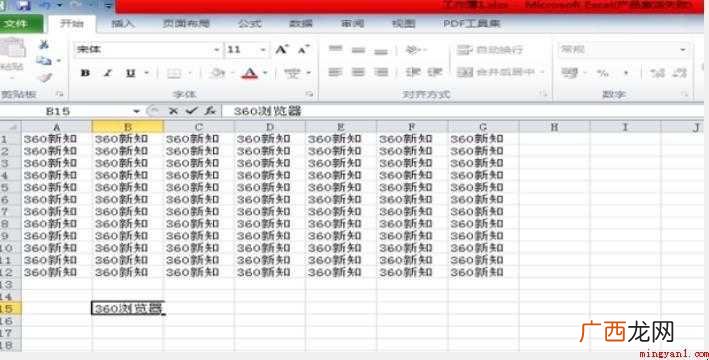This screenshot has width=709, height=360.
Task: Toggle Italic formatting
Action: (108, 73)
